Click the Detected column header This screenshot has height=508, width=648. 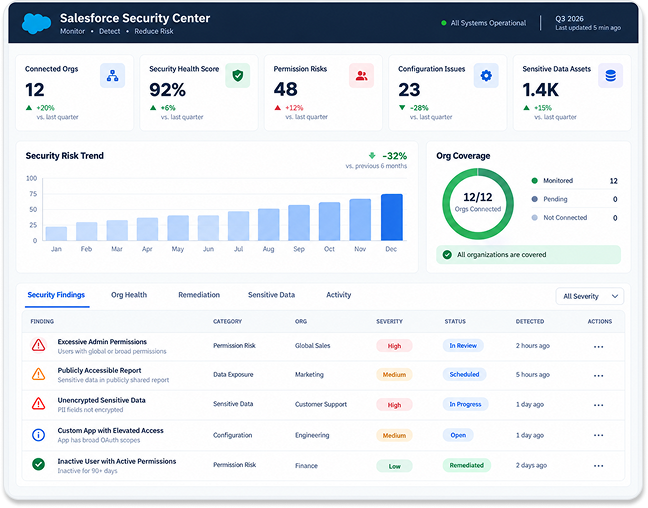[530, 322]
